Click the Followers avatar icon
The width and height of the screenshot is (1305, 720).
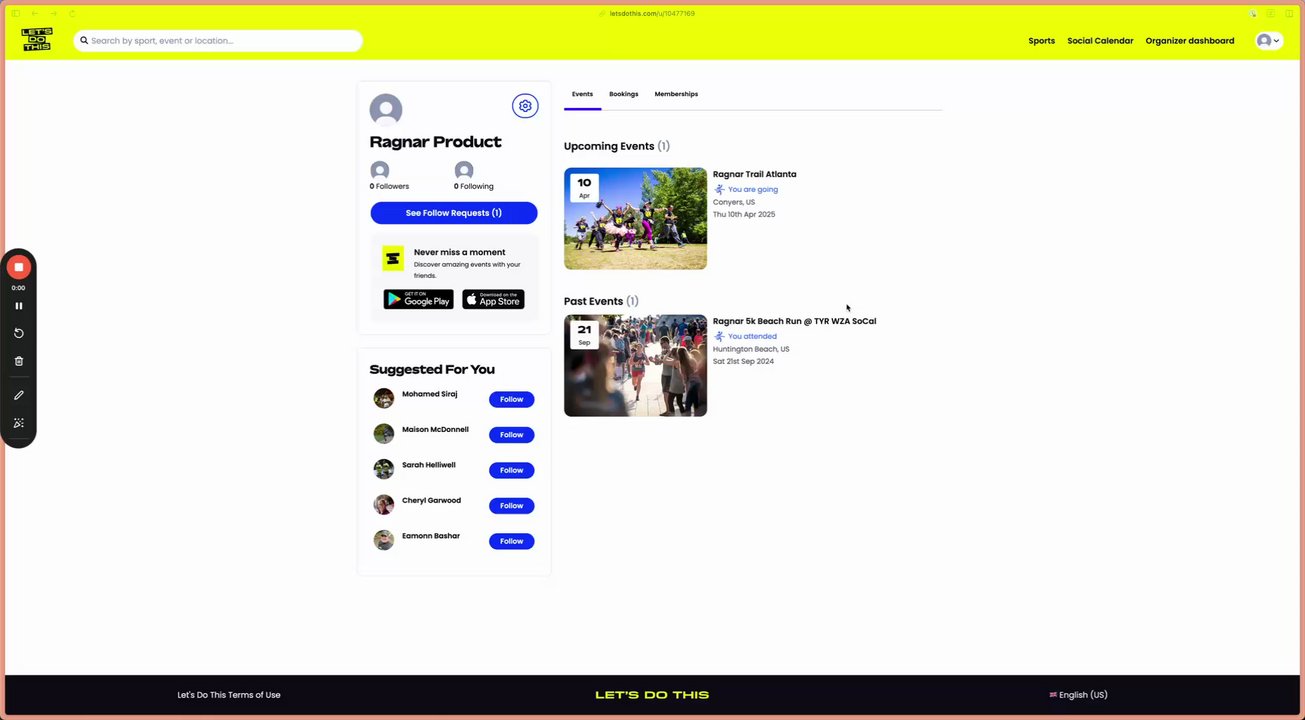click(380, 171)
